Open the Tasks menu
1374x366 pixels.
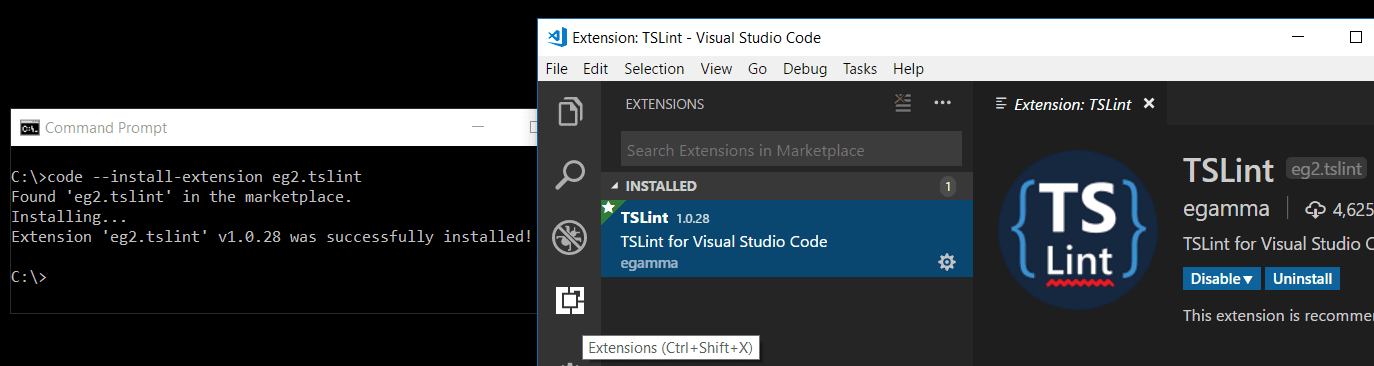860,69
